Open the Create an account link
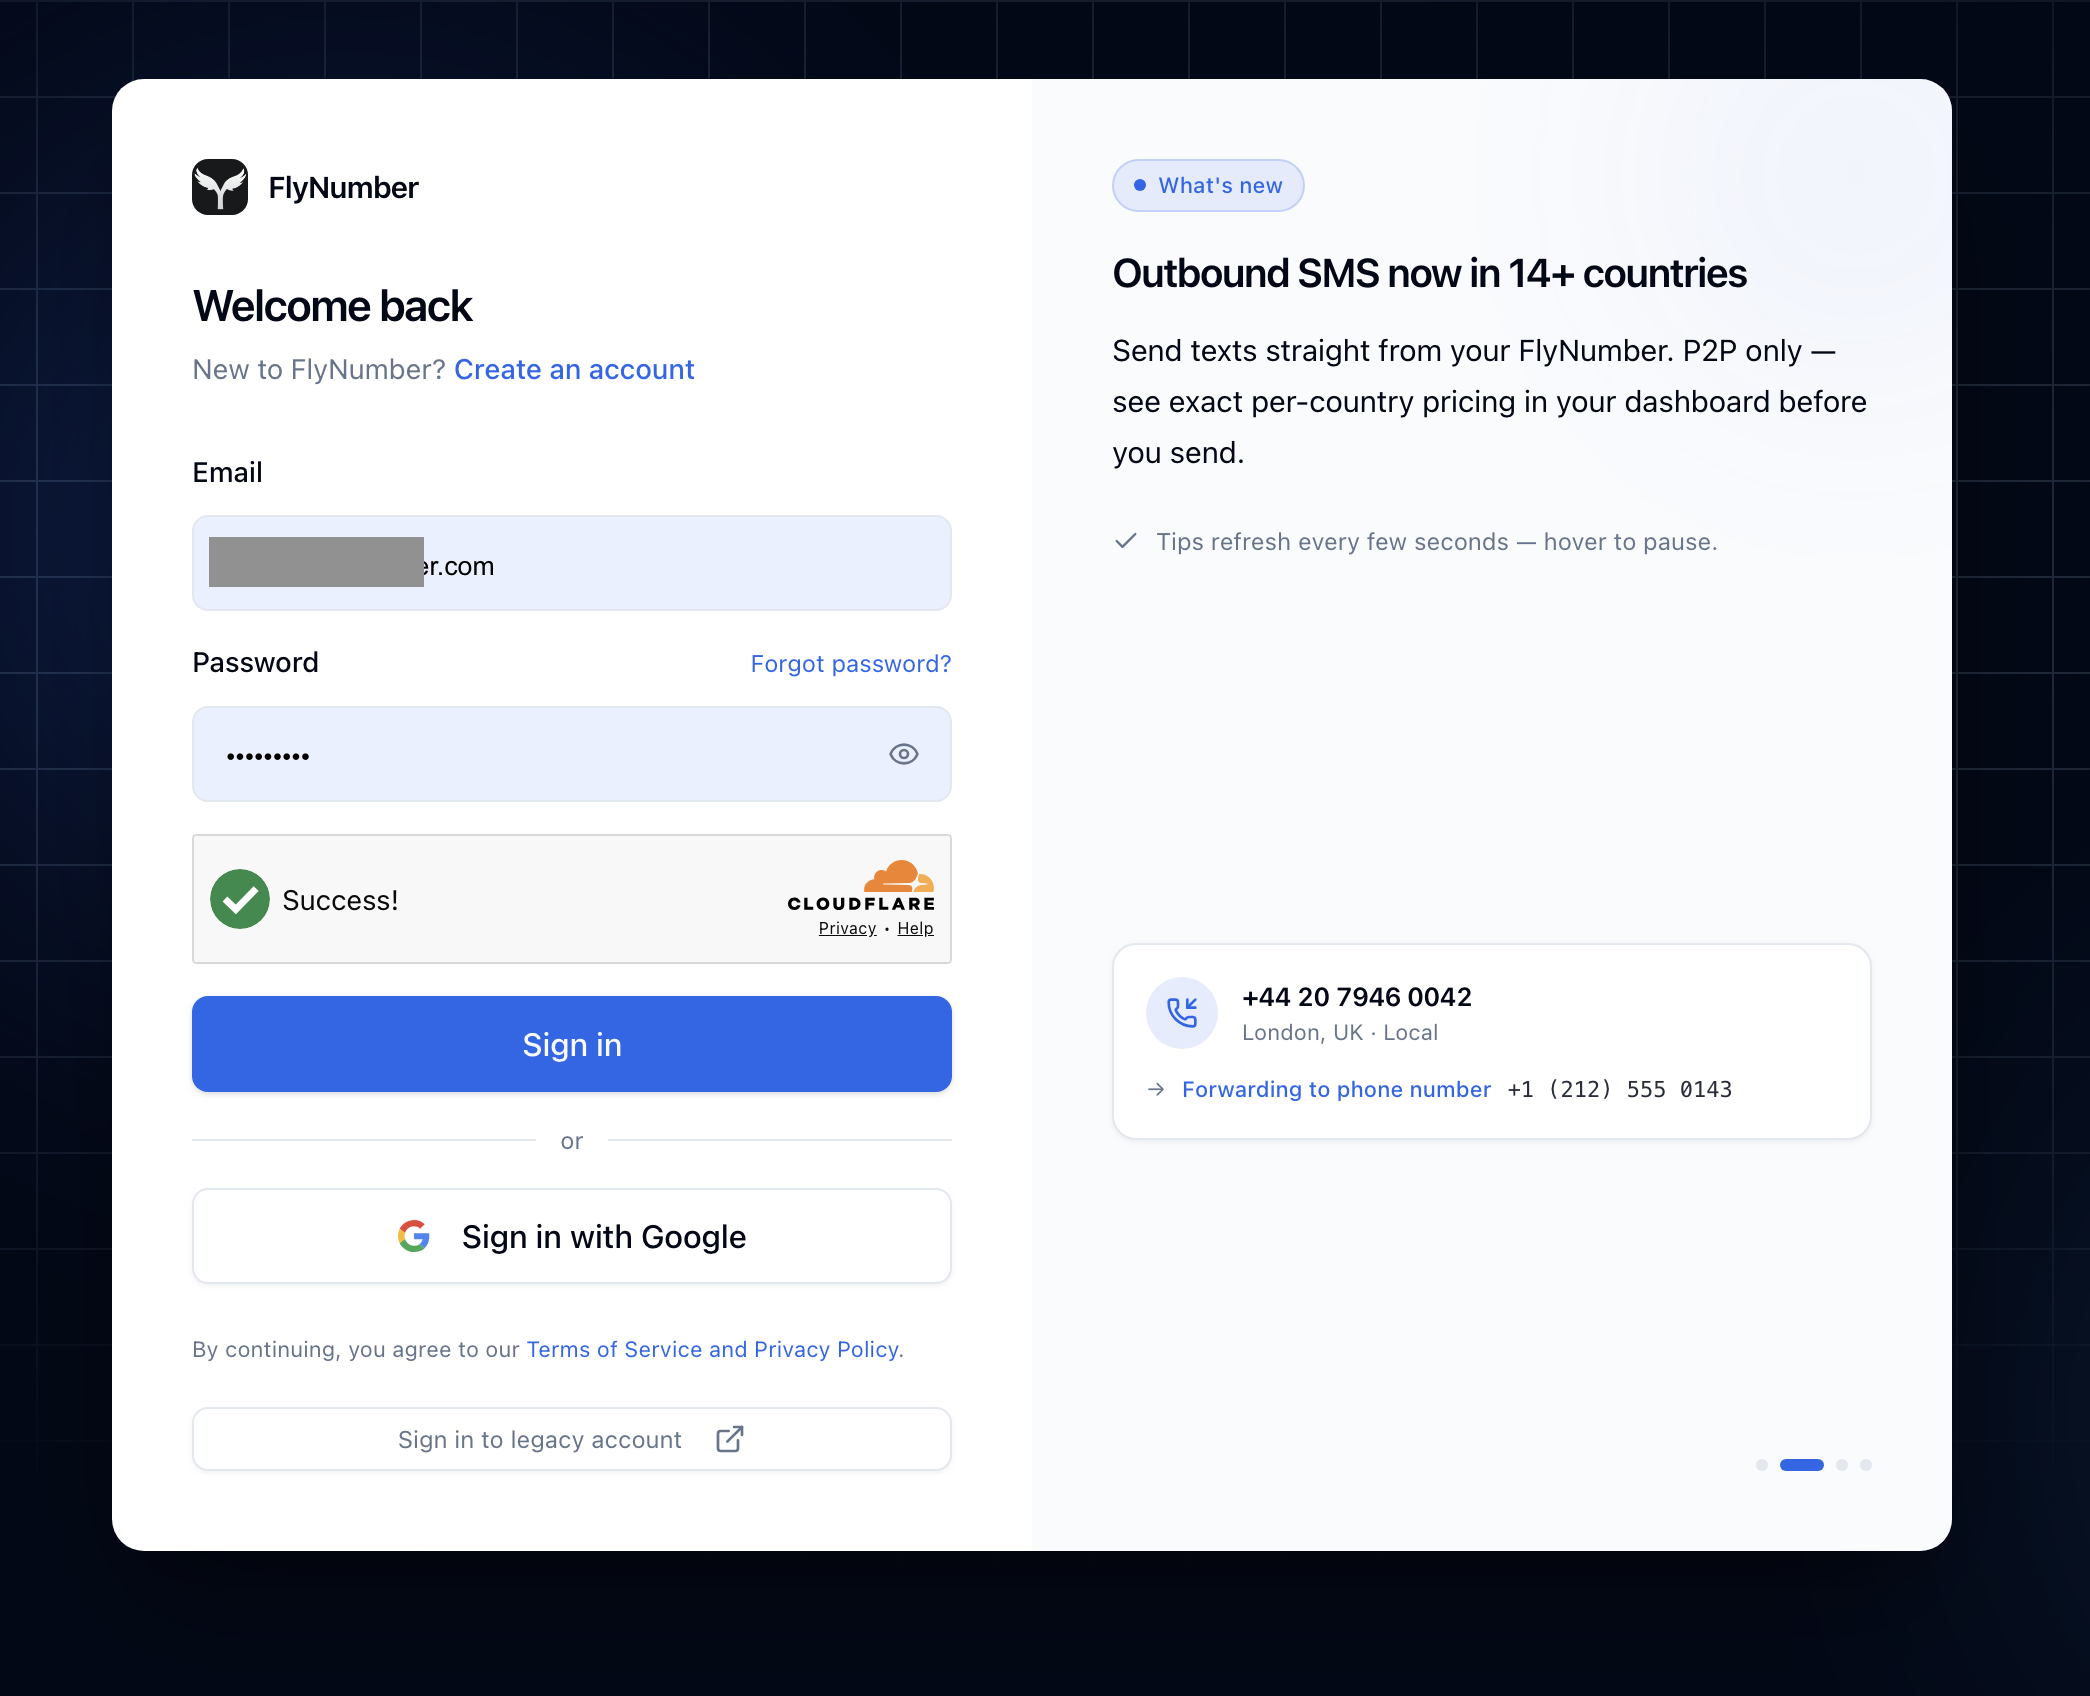This screenshot has height=1696, width=2090. click(574, 369)
